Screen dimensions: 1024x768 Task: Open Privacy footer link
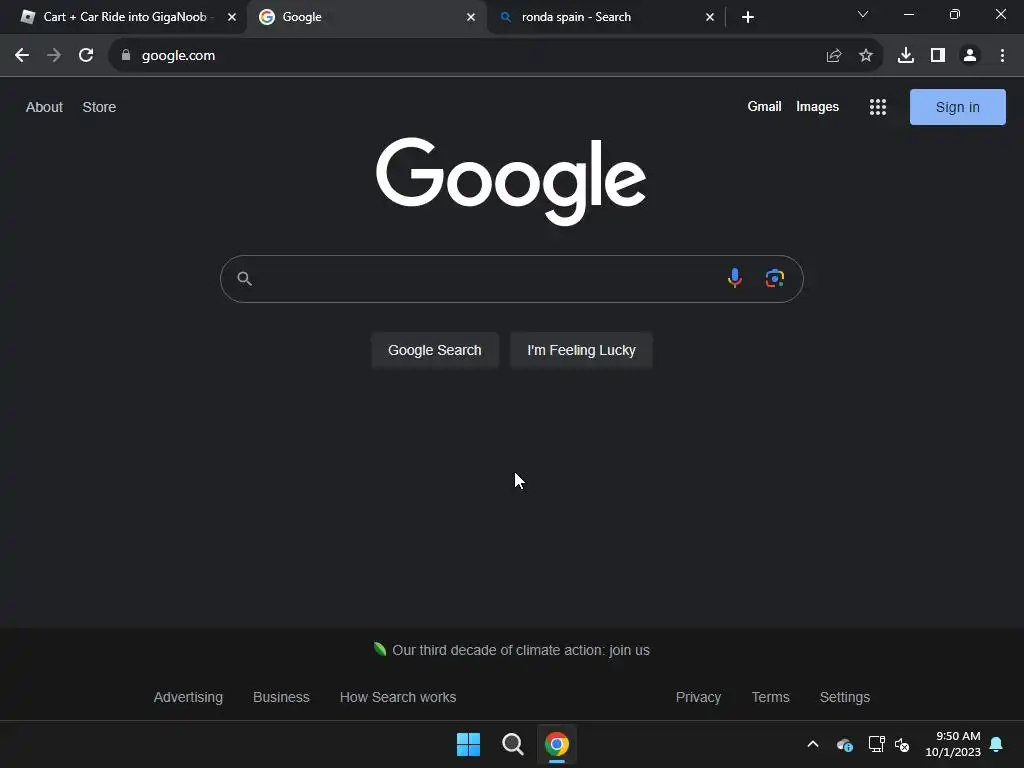coord(698,697)
